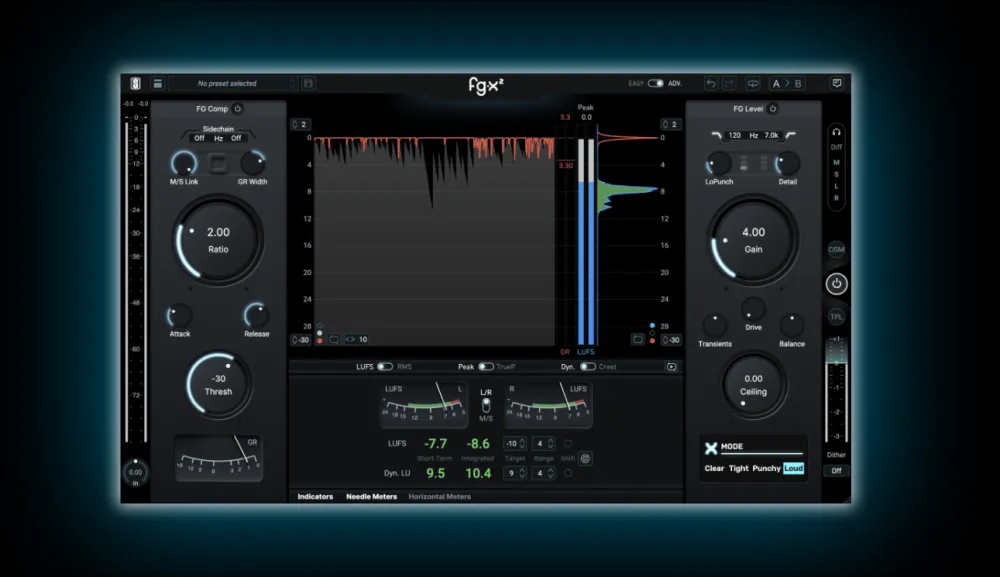Click the left graph bottom scale stepper -30
This screenshot has height=577, width=1000.
[300, 340]
